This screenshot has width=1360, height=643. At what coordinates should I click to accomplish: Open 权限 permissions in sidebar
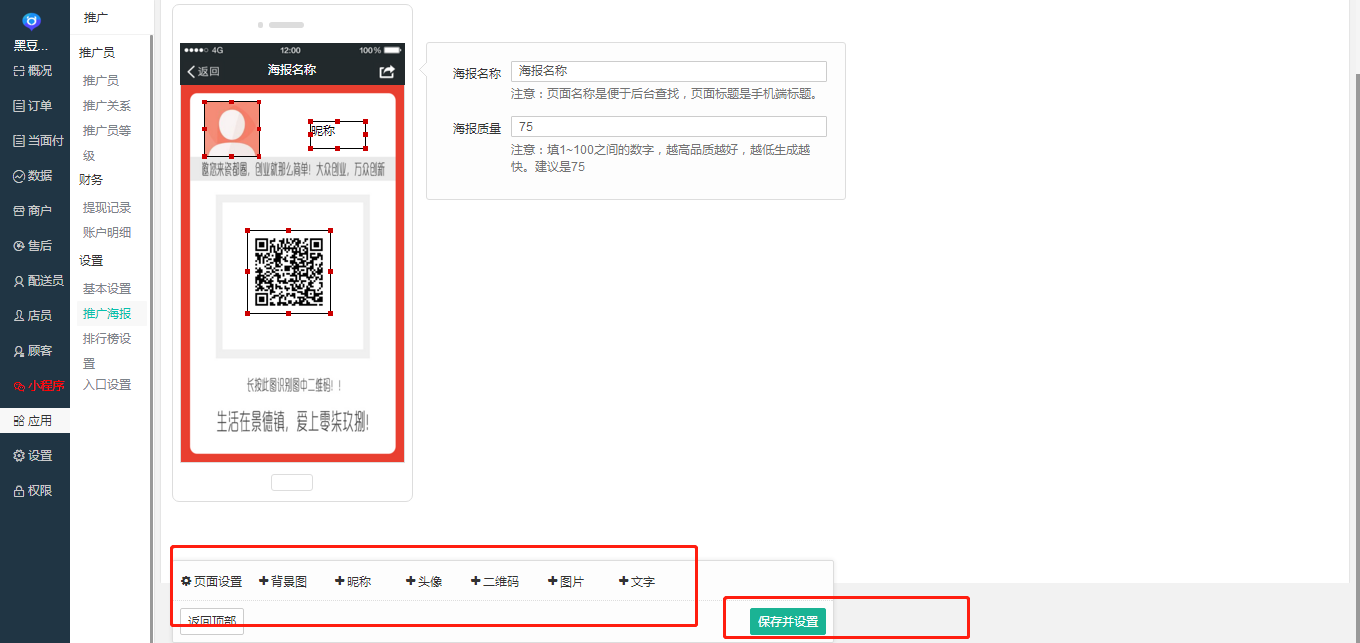33,490
